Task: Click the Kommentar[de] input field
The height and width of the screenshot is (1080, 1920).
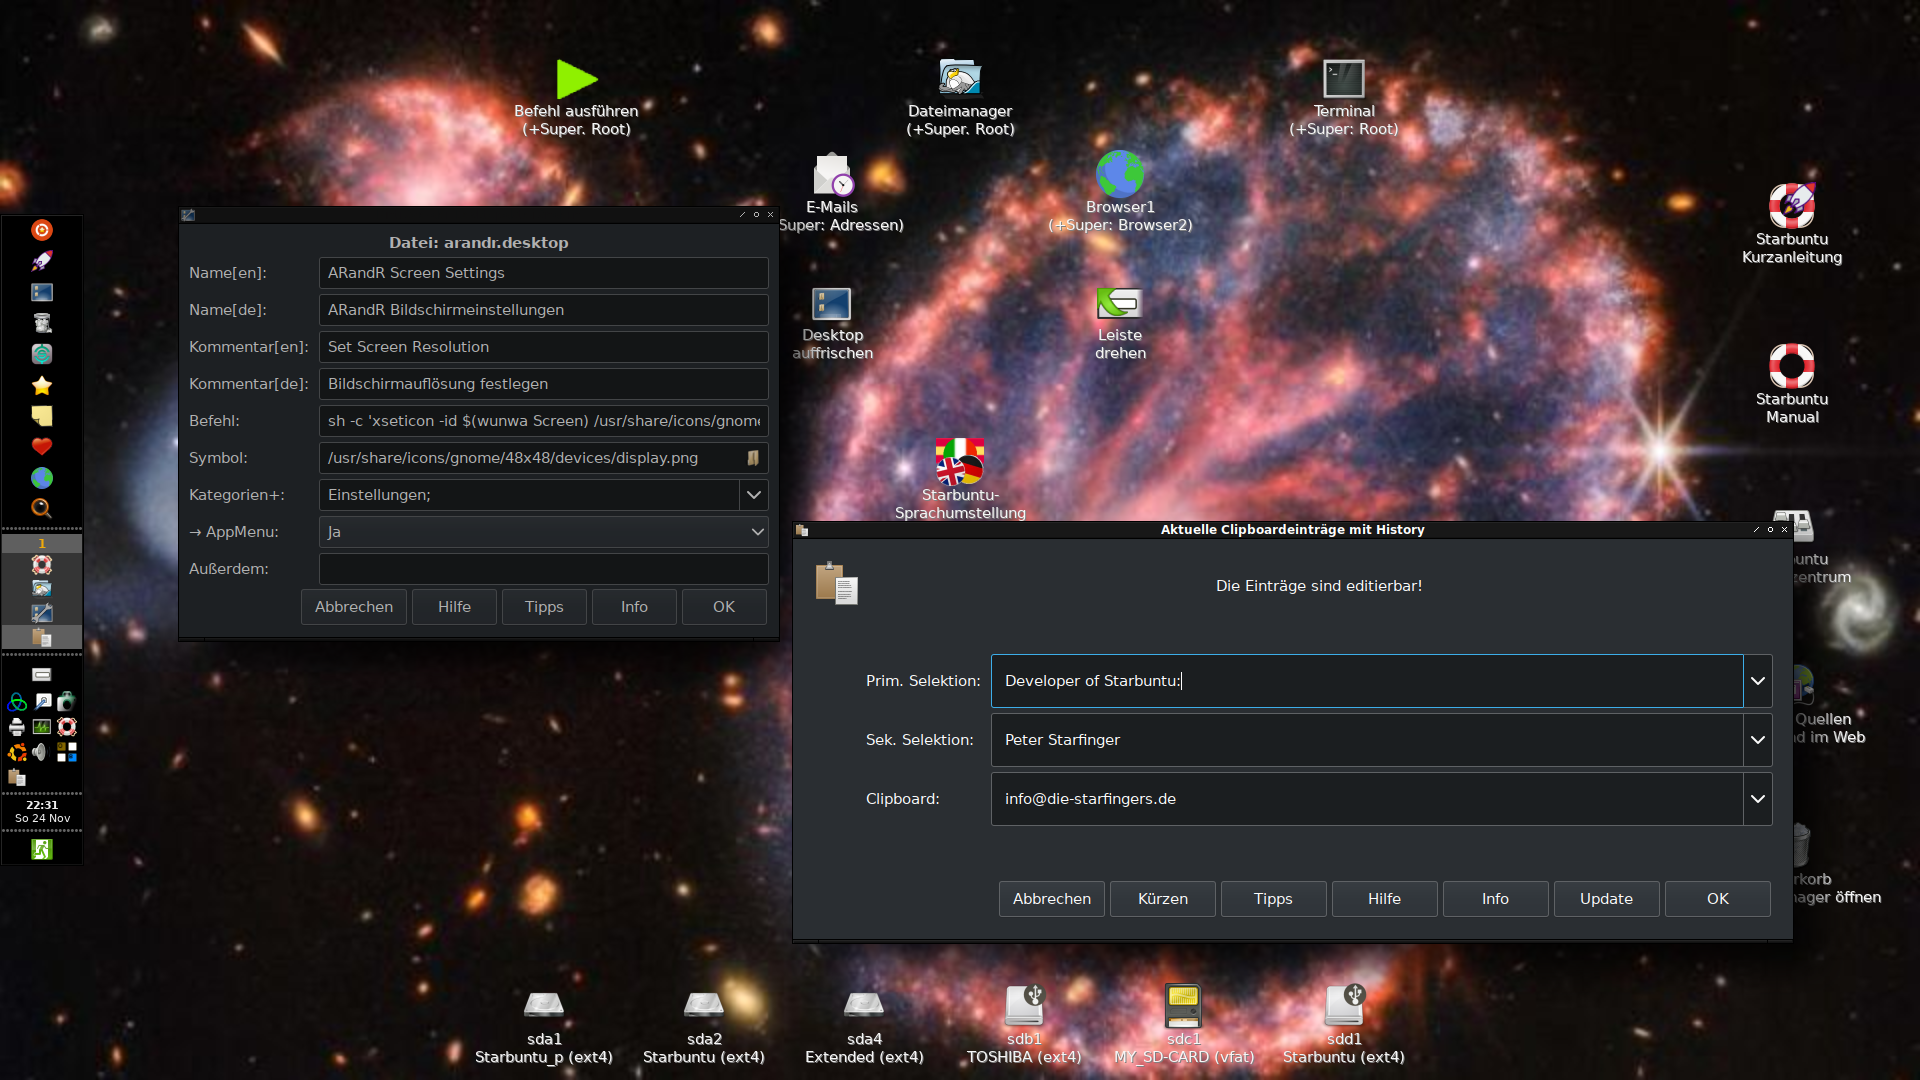Action: click(544, 384)
